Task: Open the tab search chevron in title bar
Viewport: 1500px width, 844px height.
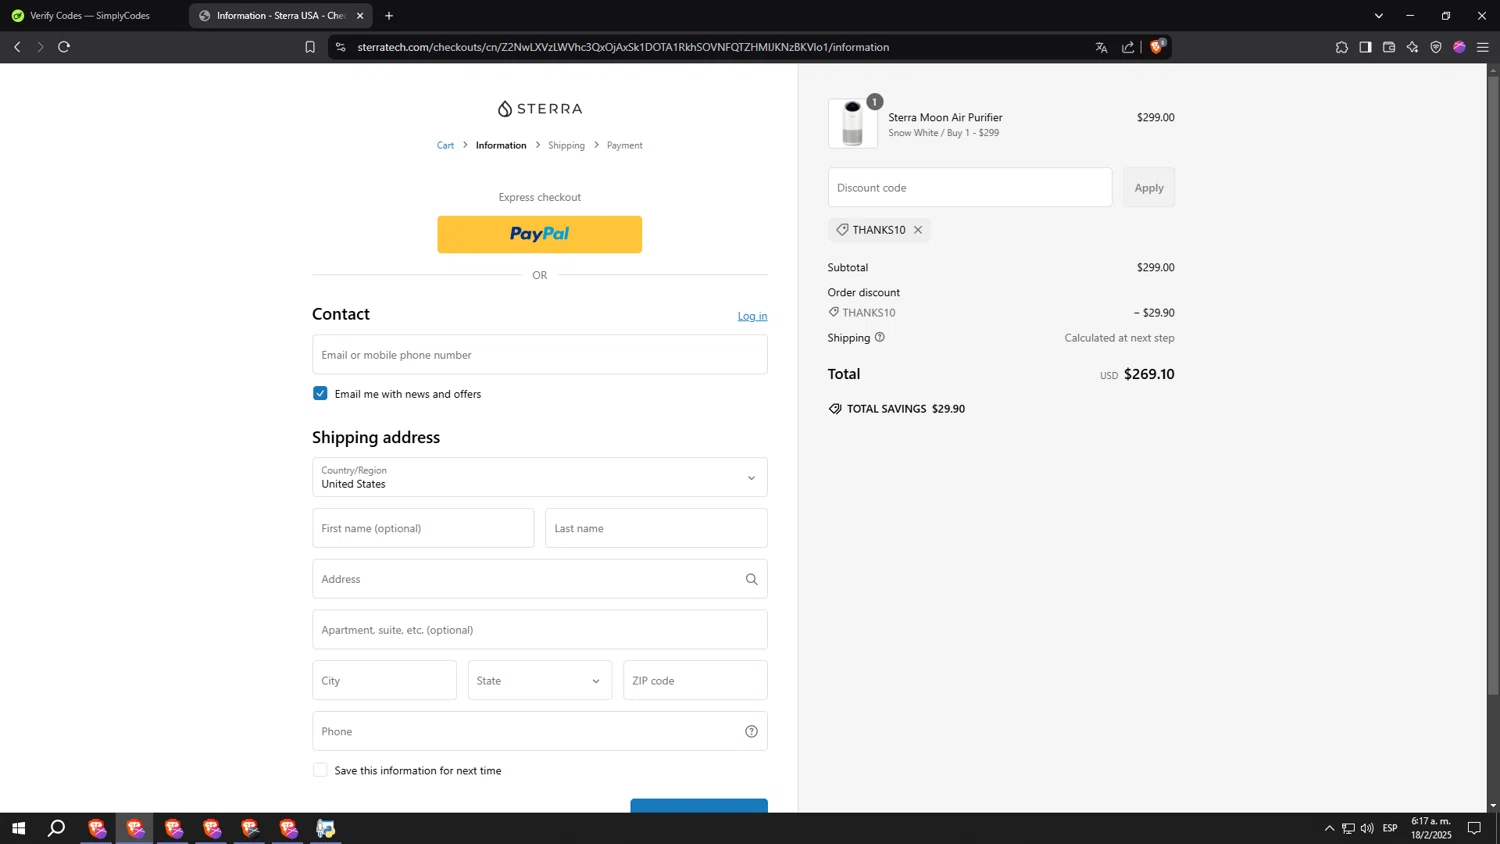Action: click(1378, 16)
